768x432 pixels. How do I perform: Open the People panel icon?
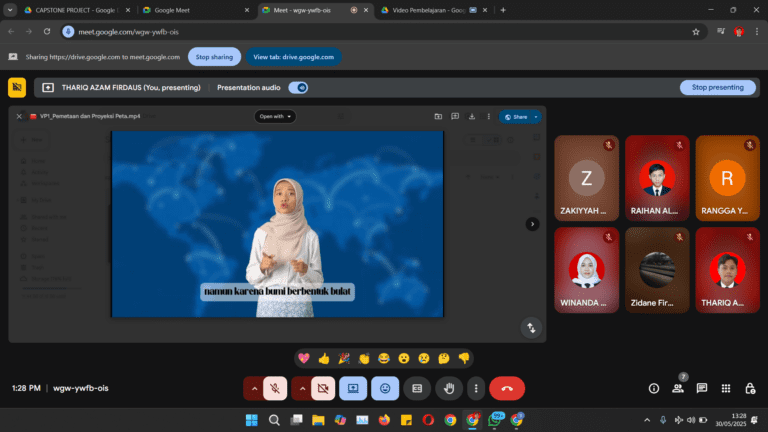678,388
